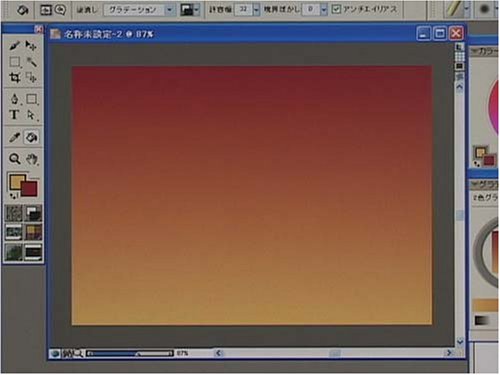
Task: Click the yellow and purple grid thumbnail
Action: (x=33, y=232)
